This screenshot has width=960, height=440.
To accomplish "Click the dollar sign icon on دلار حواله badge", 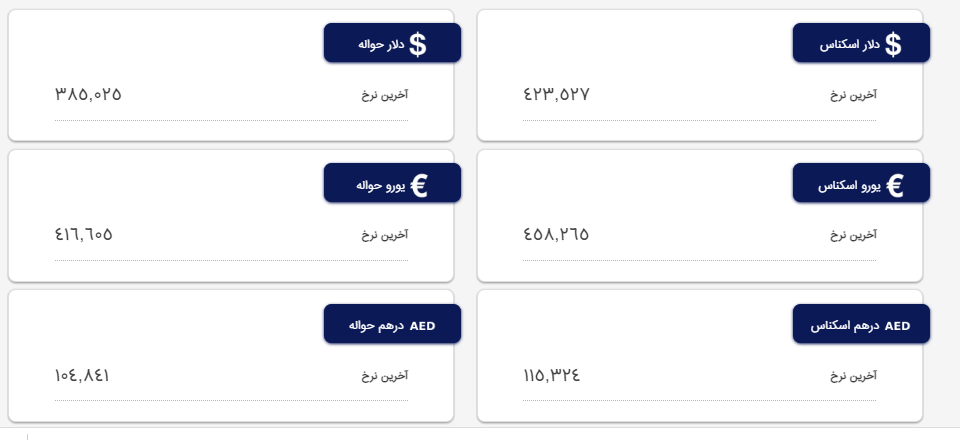I will [x=418, y=44].
